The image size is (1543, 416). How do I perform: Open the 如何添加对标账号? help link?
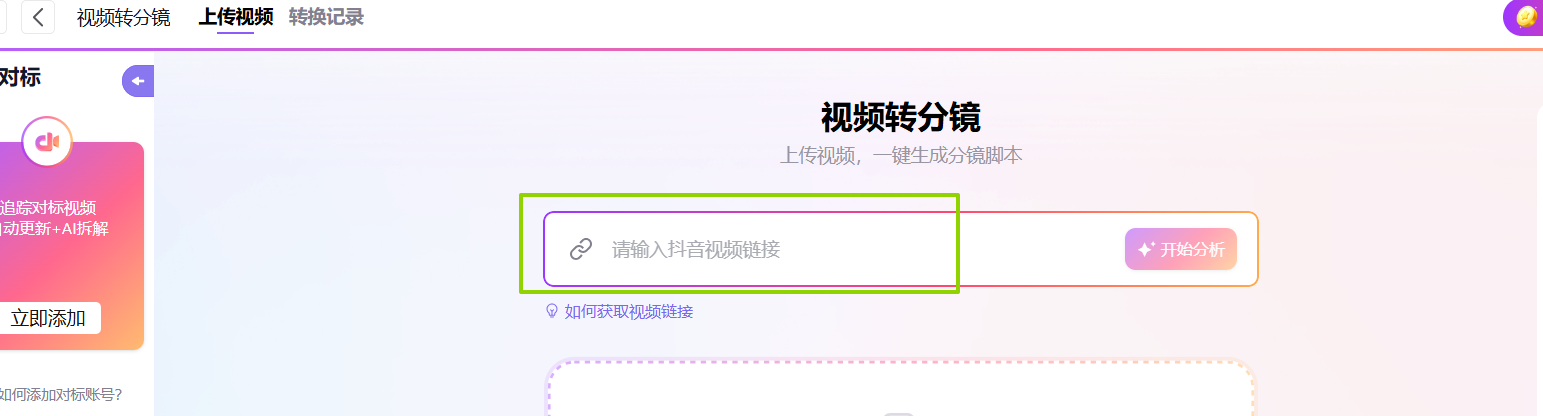[x=61, y=394]
